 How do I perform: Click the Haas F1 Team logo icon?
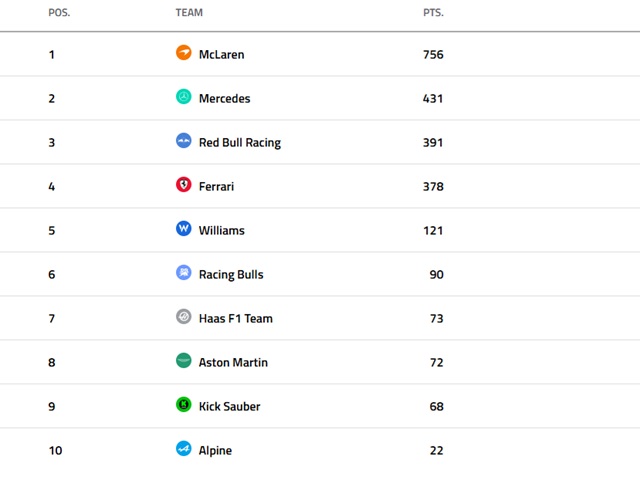click(x=183, y=317)
